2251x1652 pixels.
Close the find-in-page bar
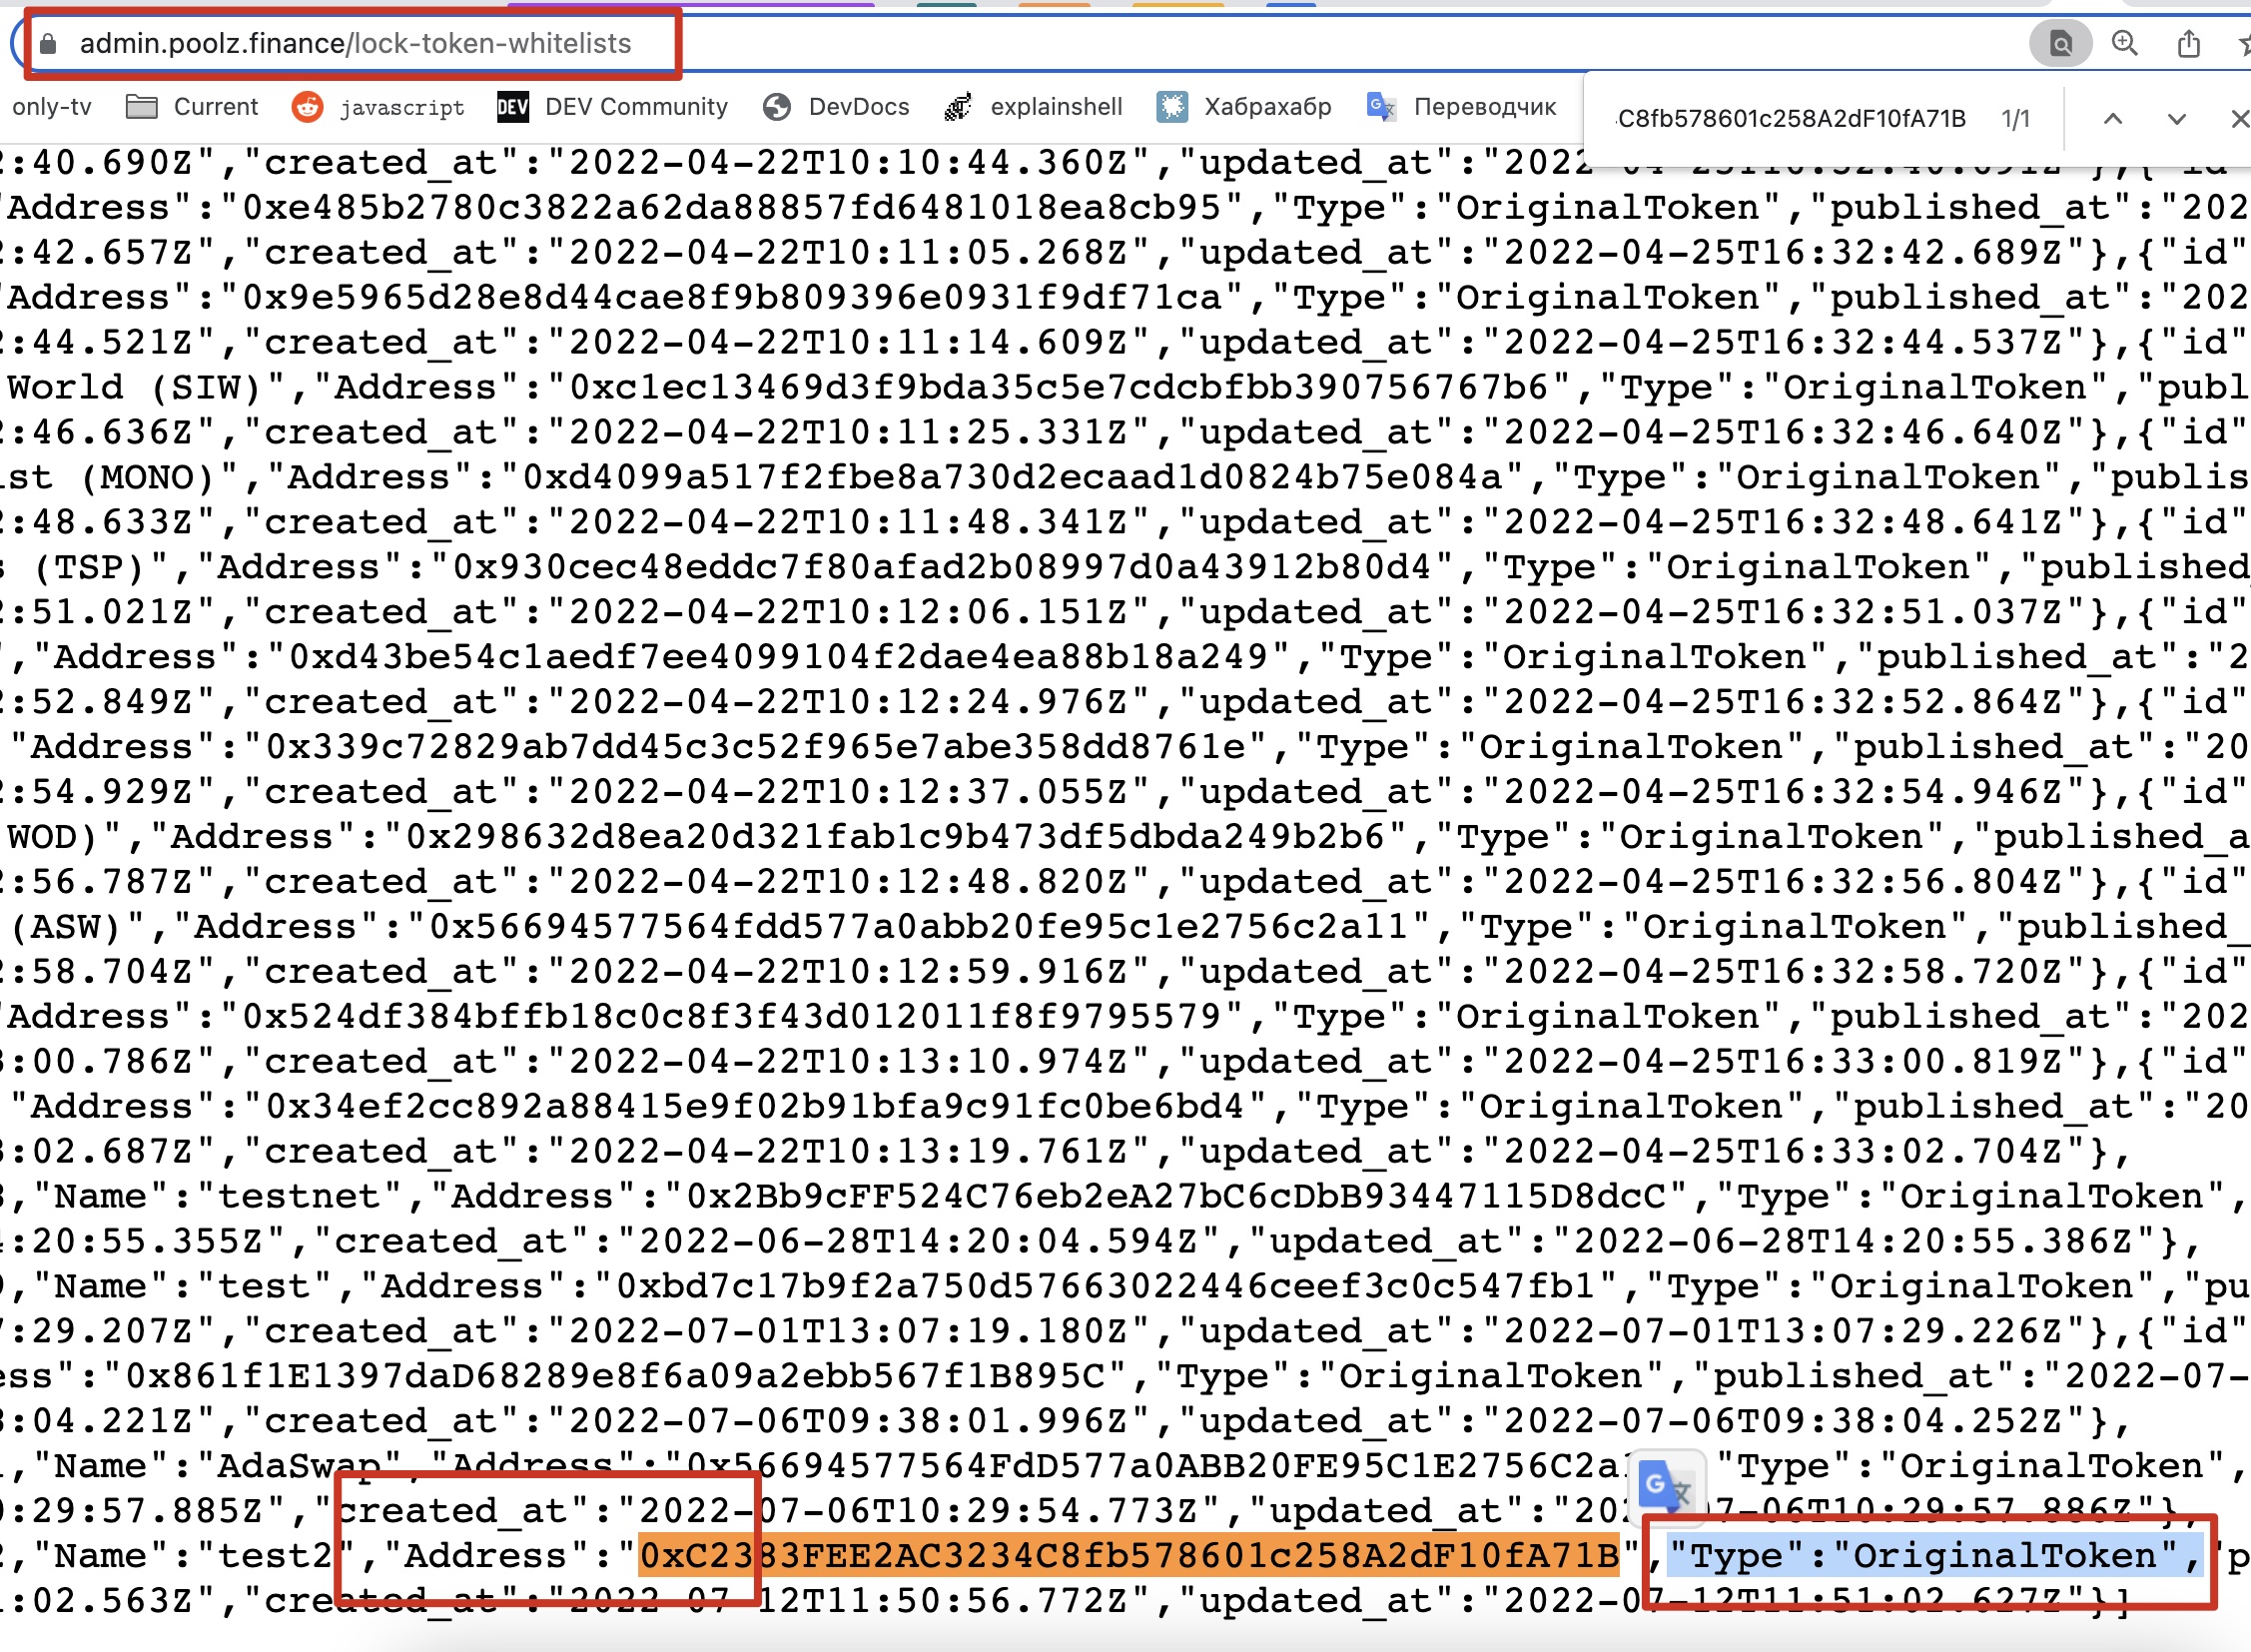(2237, 118)
